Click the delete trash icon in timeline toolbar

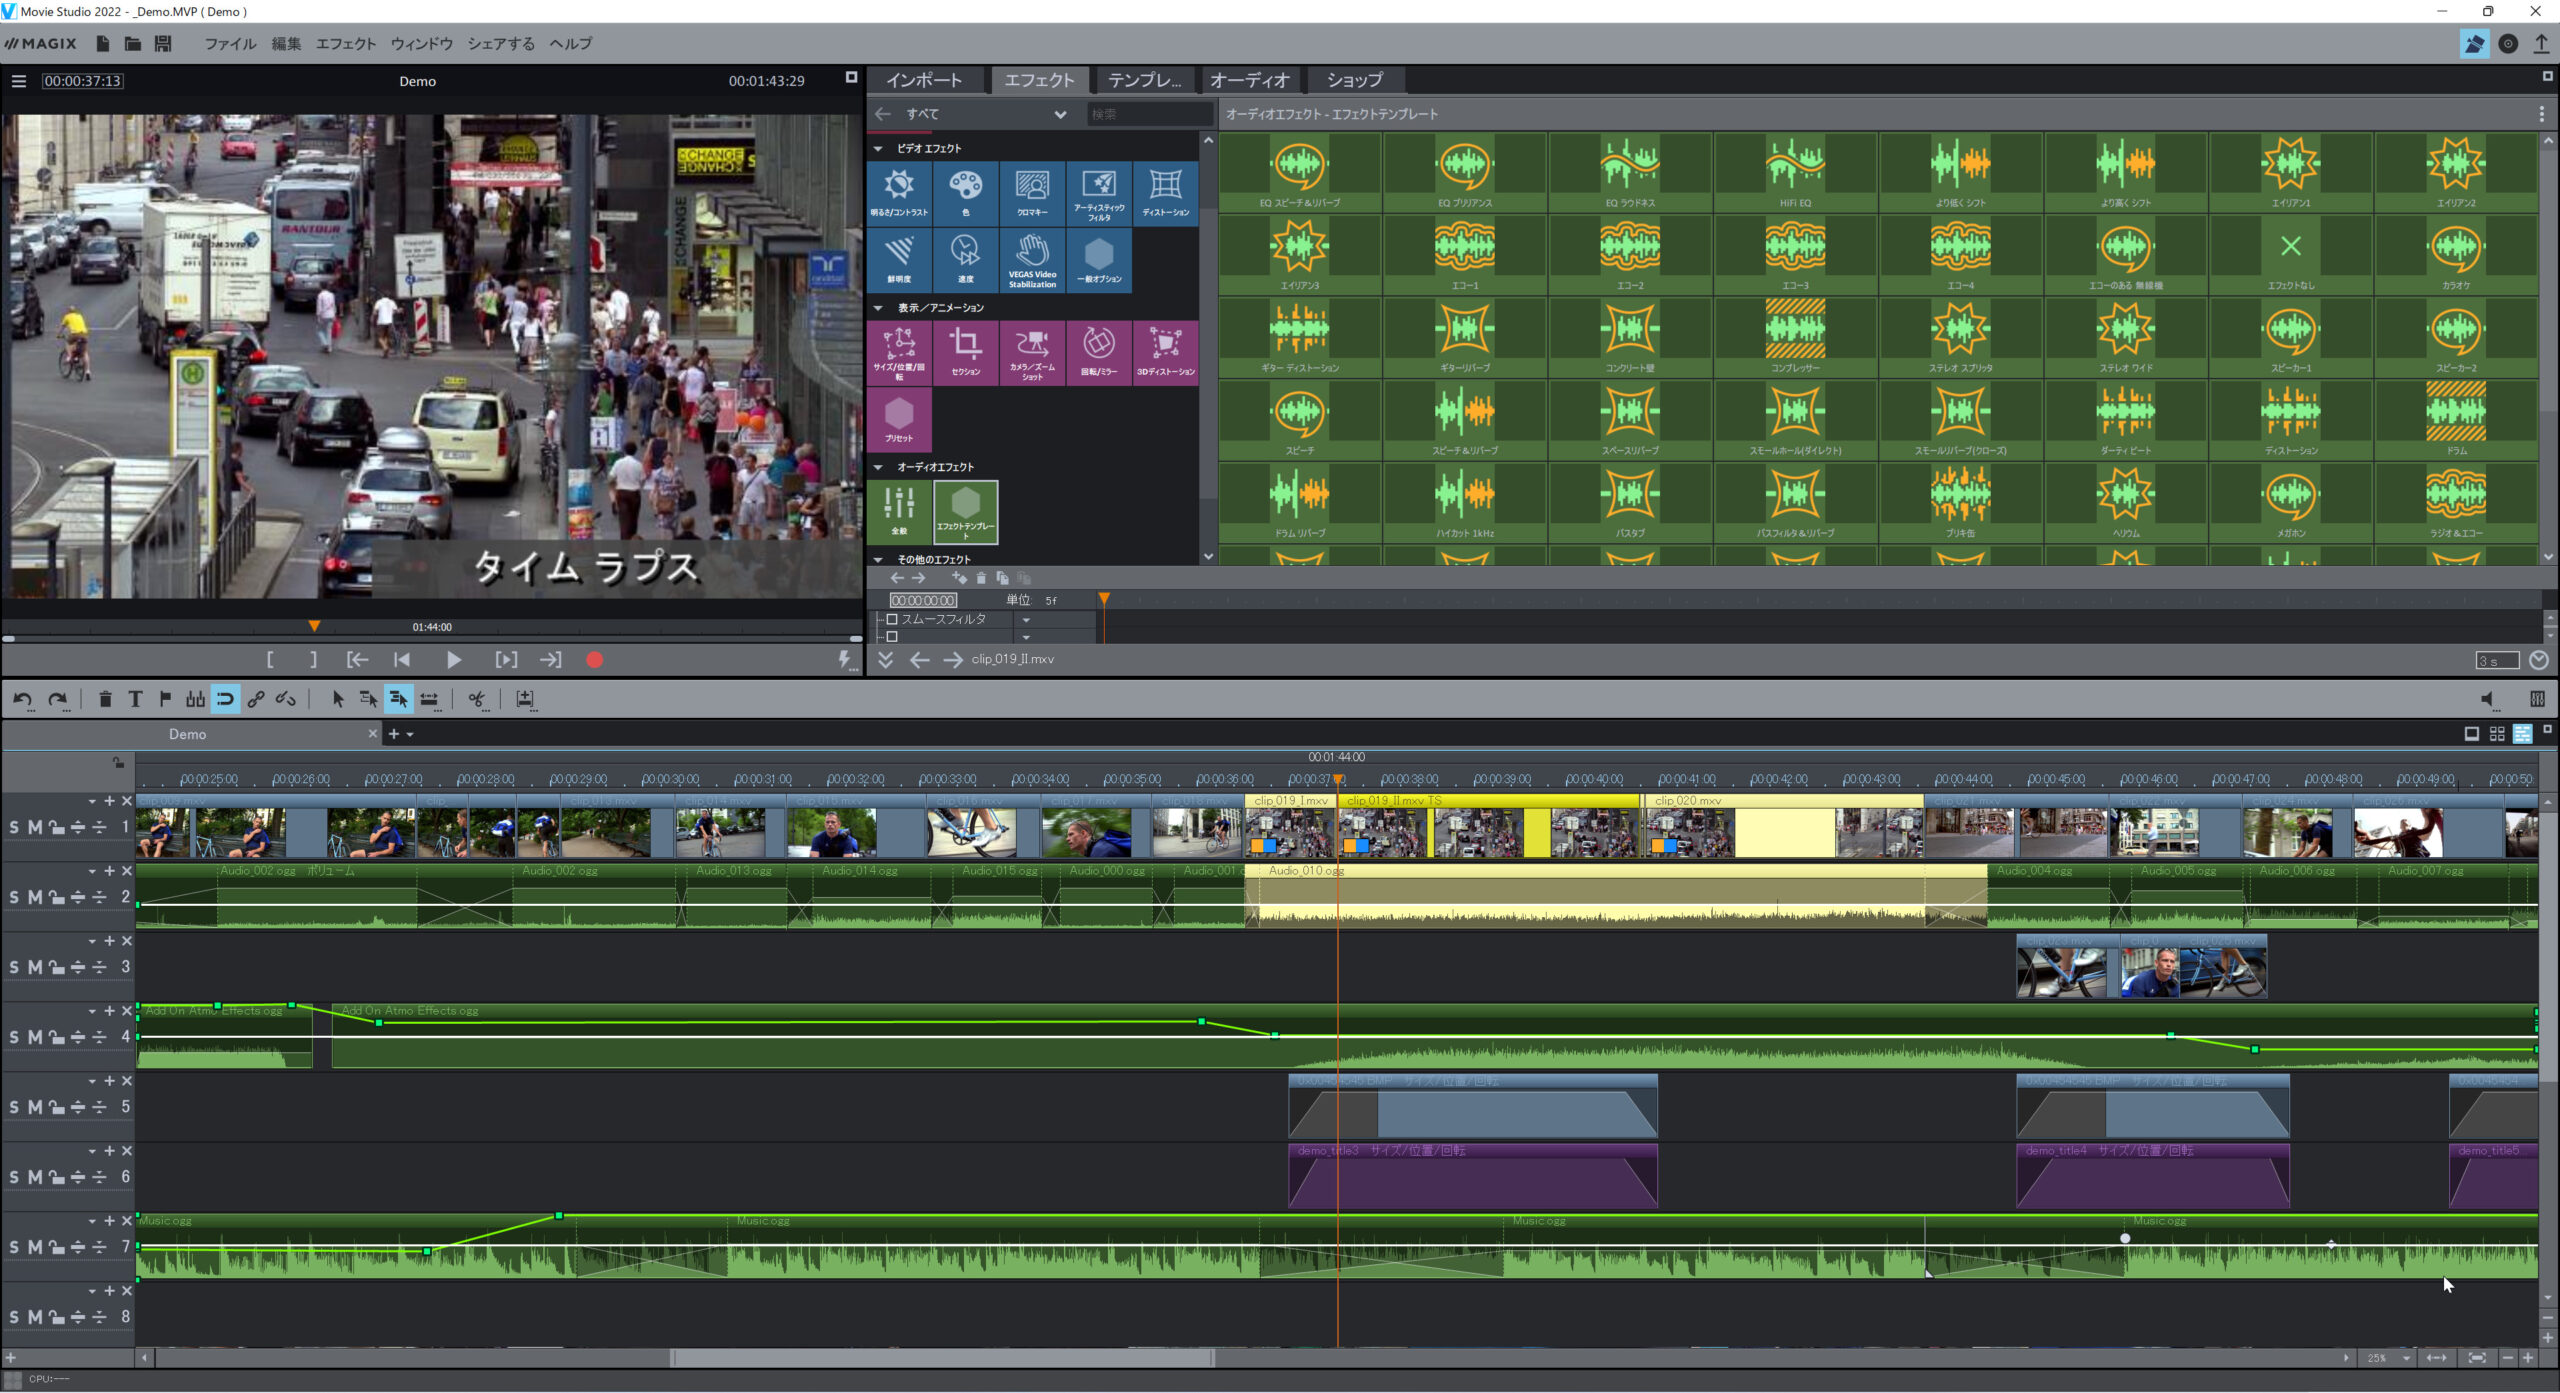[x=105, y=699]
